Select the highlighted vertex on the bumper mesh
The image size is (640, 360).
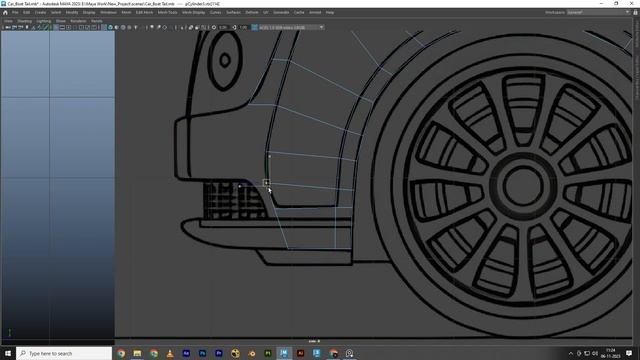(266, 182)
